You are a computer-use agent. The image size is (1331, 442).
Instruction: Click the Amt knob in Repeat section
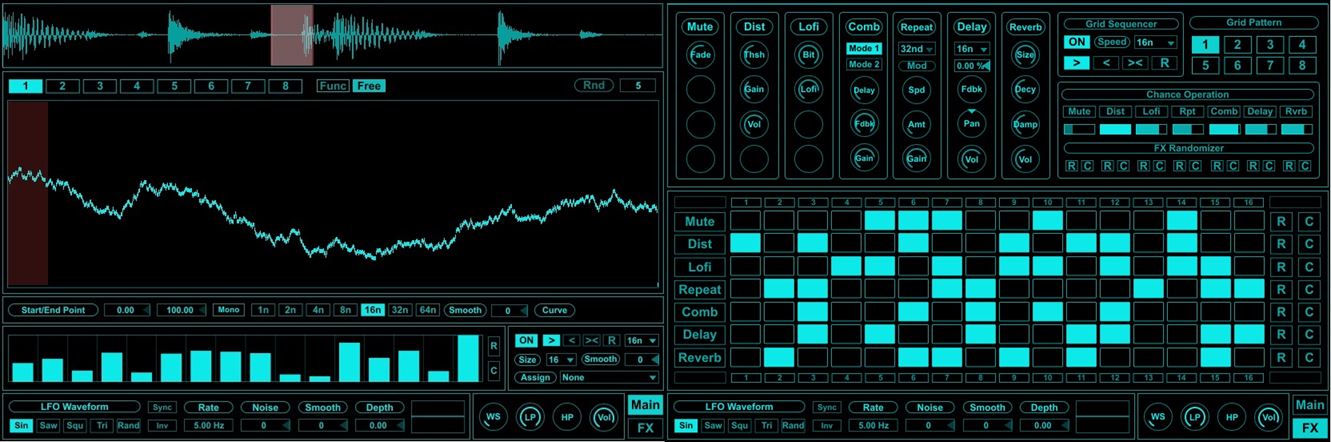pyautogui.click(x=916, y=124)
